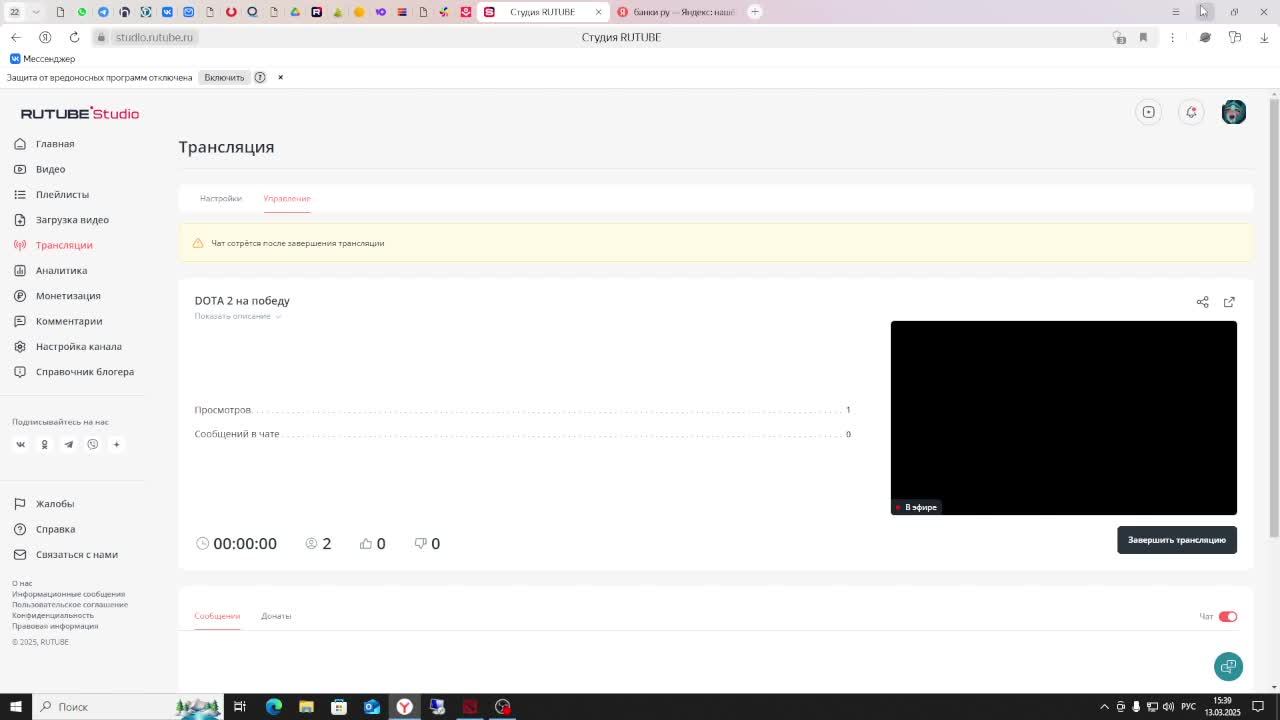Reload the page

click(74, 37)
